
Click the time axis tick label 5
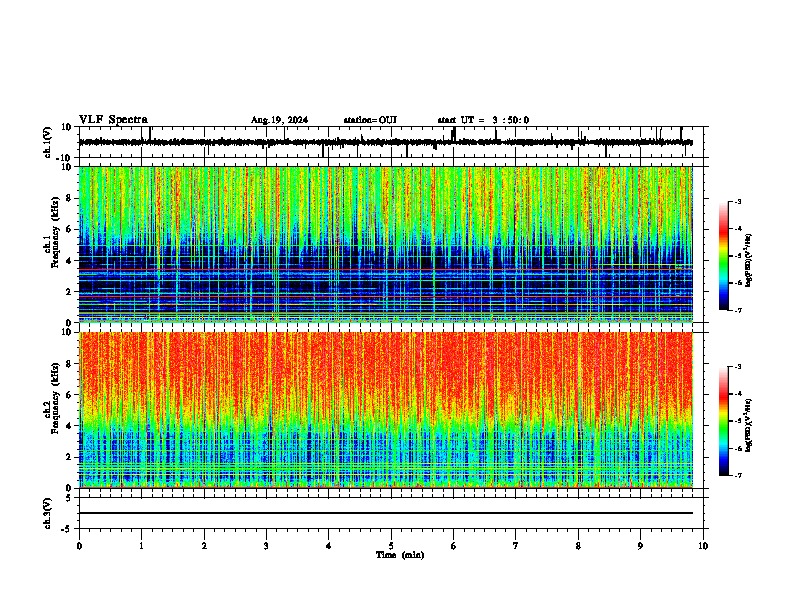click(x=391, y=546)
